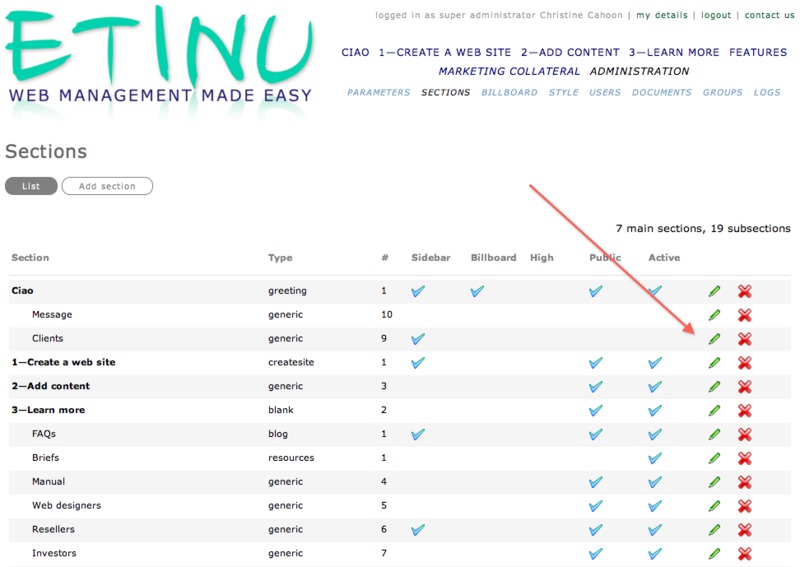
Task: Edit the Web designers section
Action: tap(714, 506)
